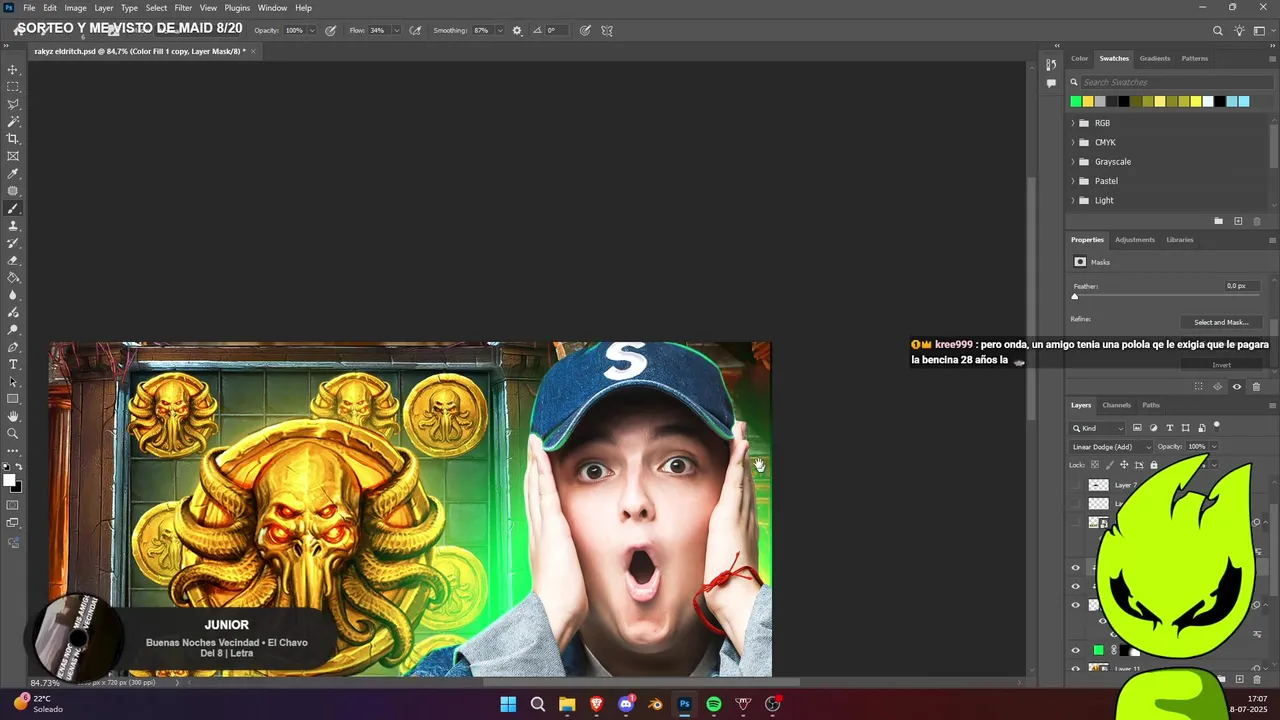1280x720 pixels.
Task: Hide the green Color Fill layer
Action: pos(1076,650)
